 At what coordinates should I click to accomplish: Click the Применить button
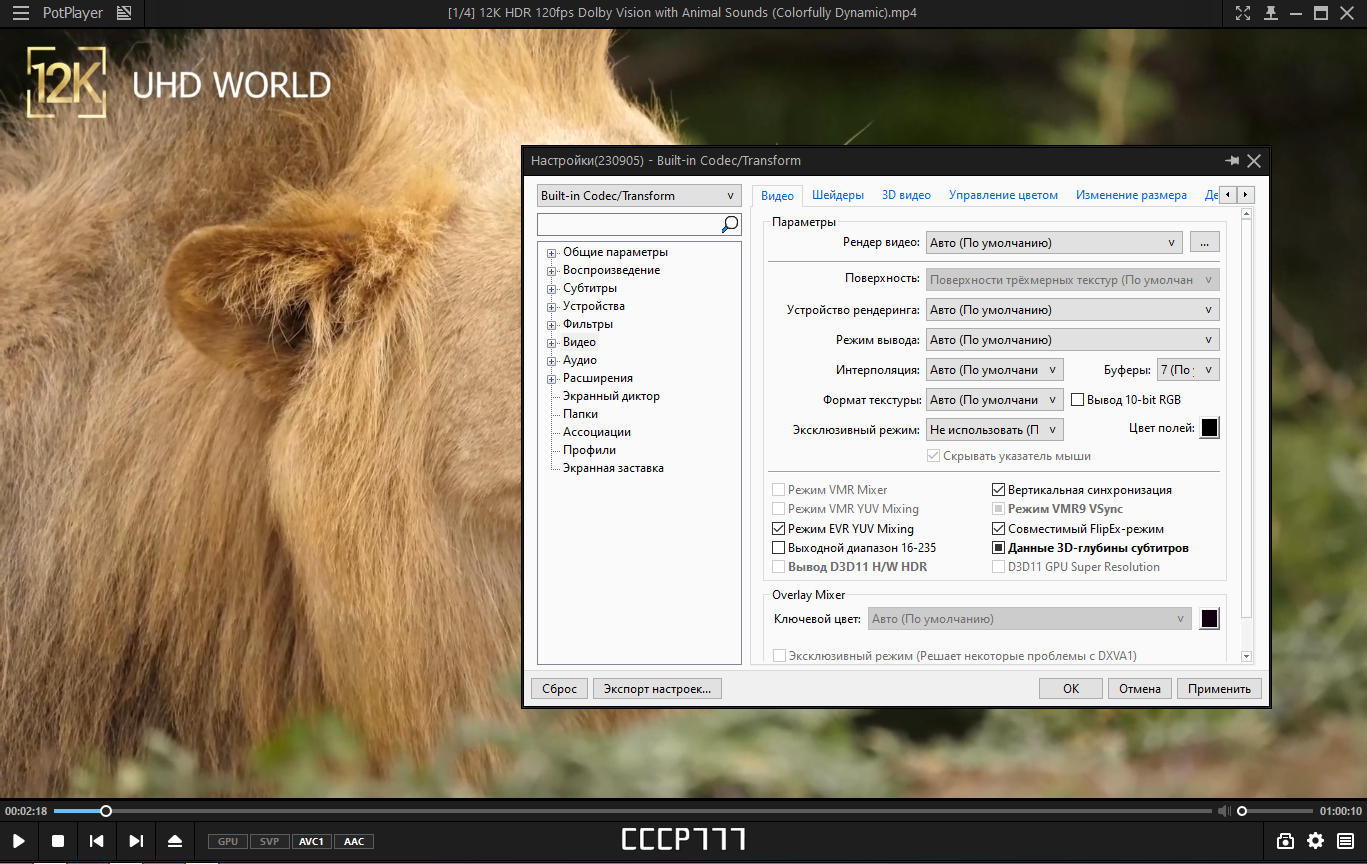pos(1219,689)
